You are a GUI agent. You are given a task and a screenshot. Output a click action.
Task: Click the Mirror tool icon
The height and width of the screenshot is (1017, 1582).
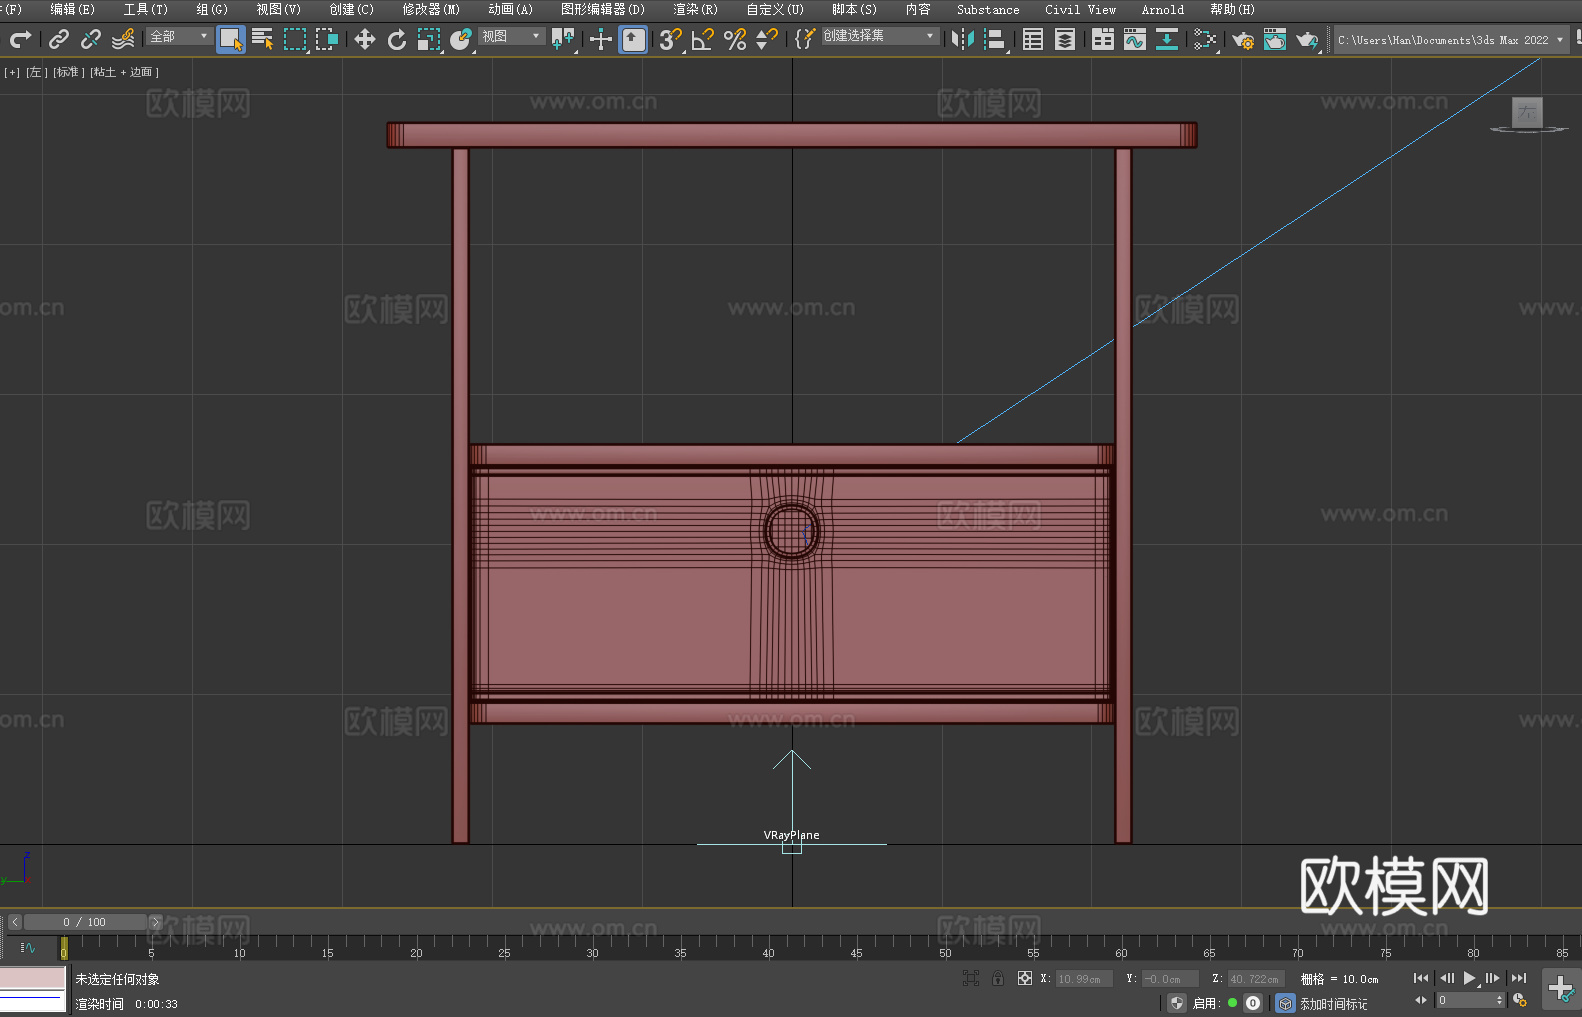click(x=963, y=39)
